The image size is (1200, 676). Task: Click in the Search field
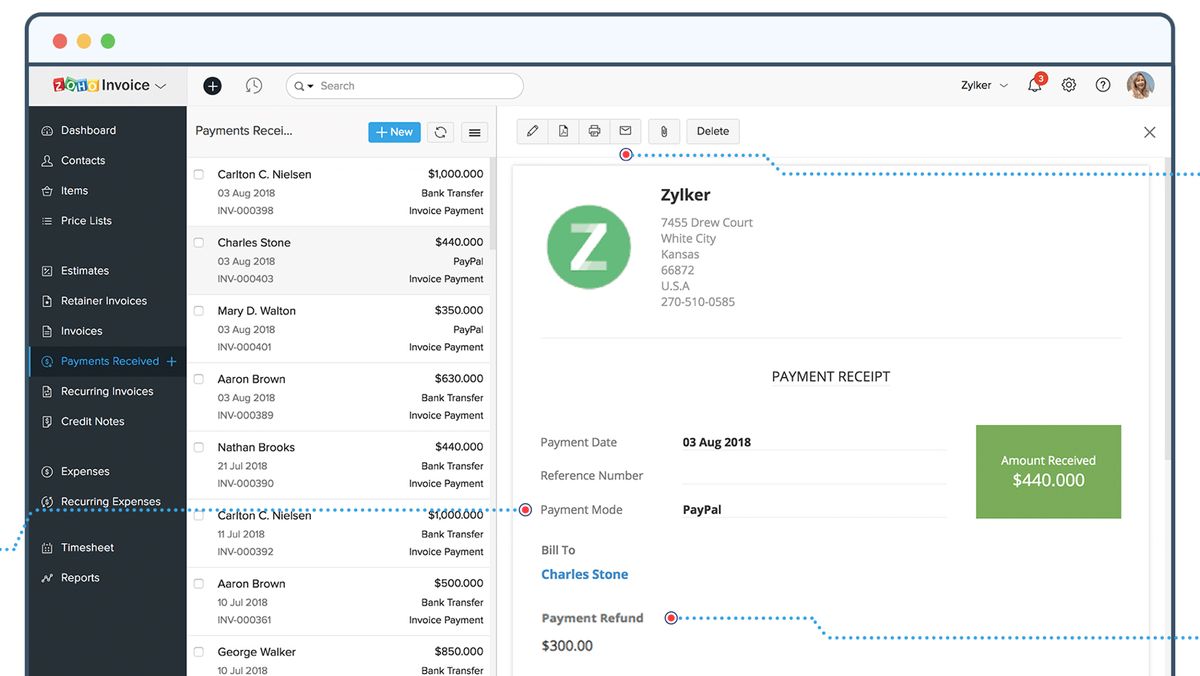pos(404,86)
